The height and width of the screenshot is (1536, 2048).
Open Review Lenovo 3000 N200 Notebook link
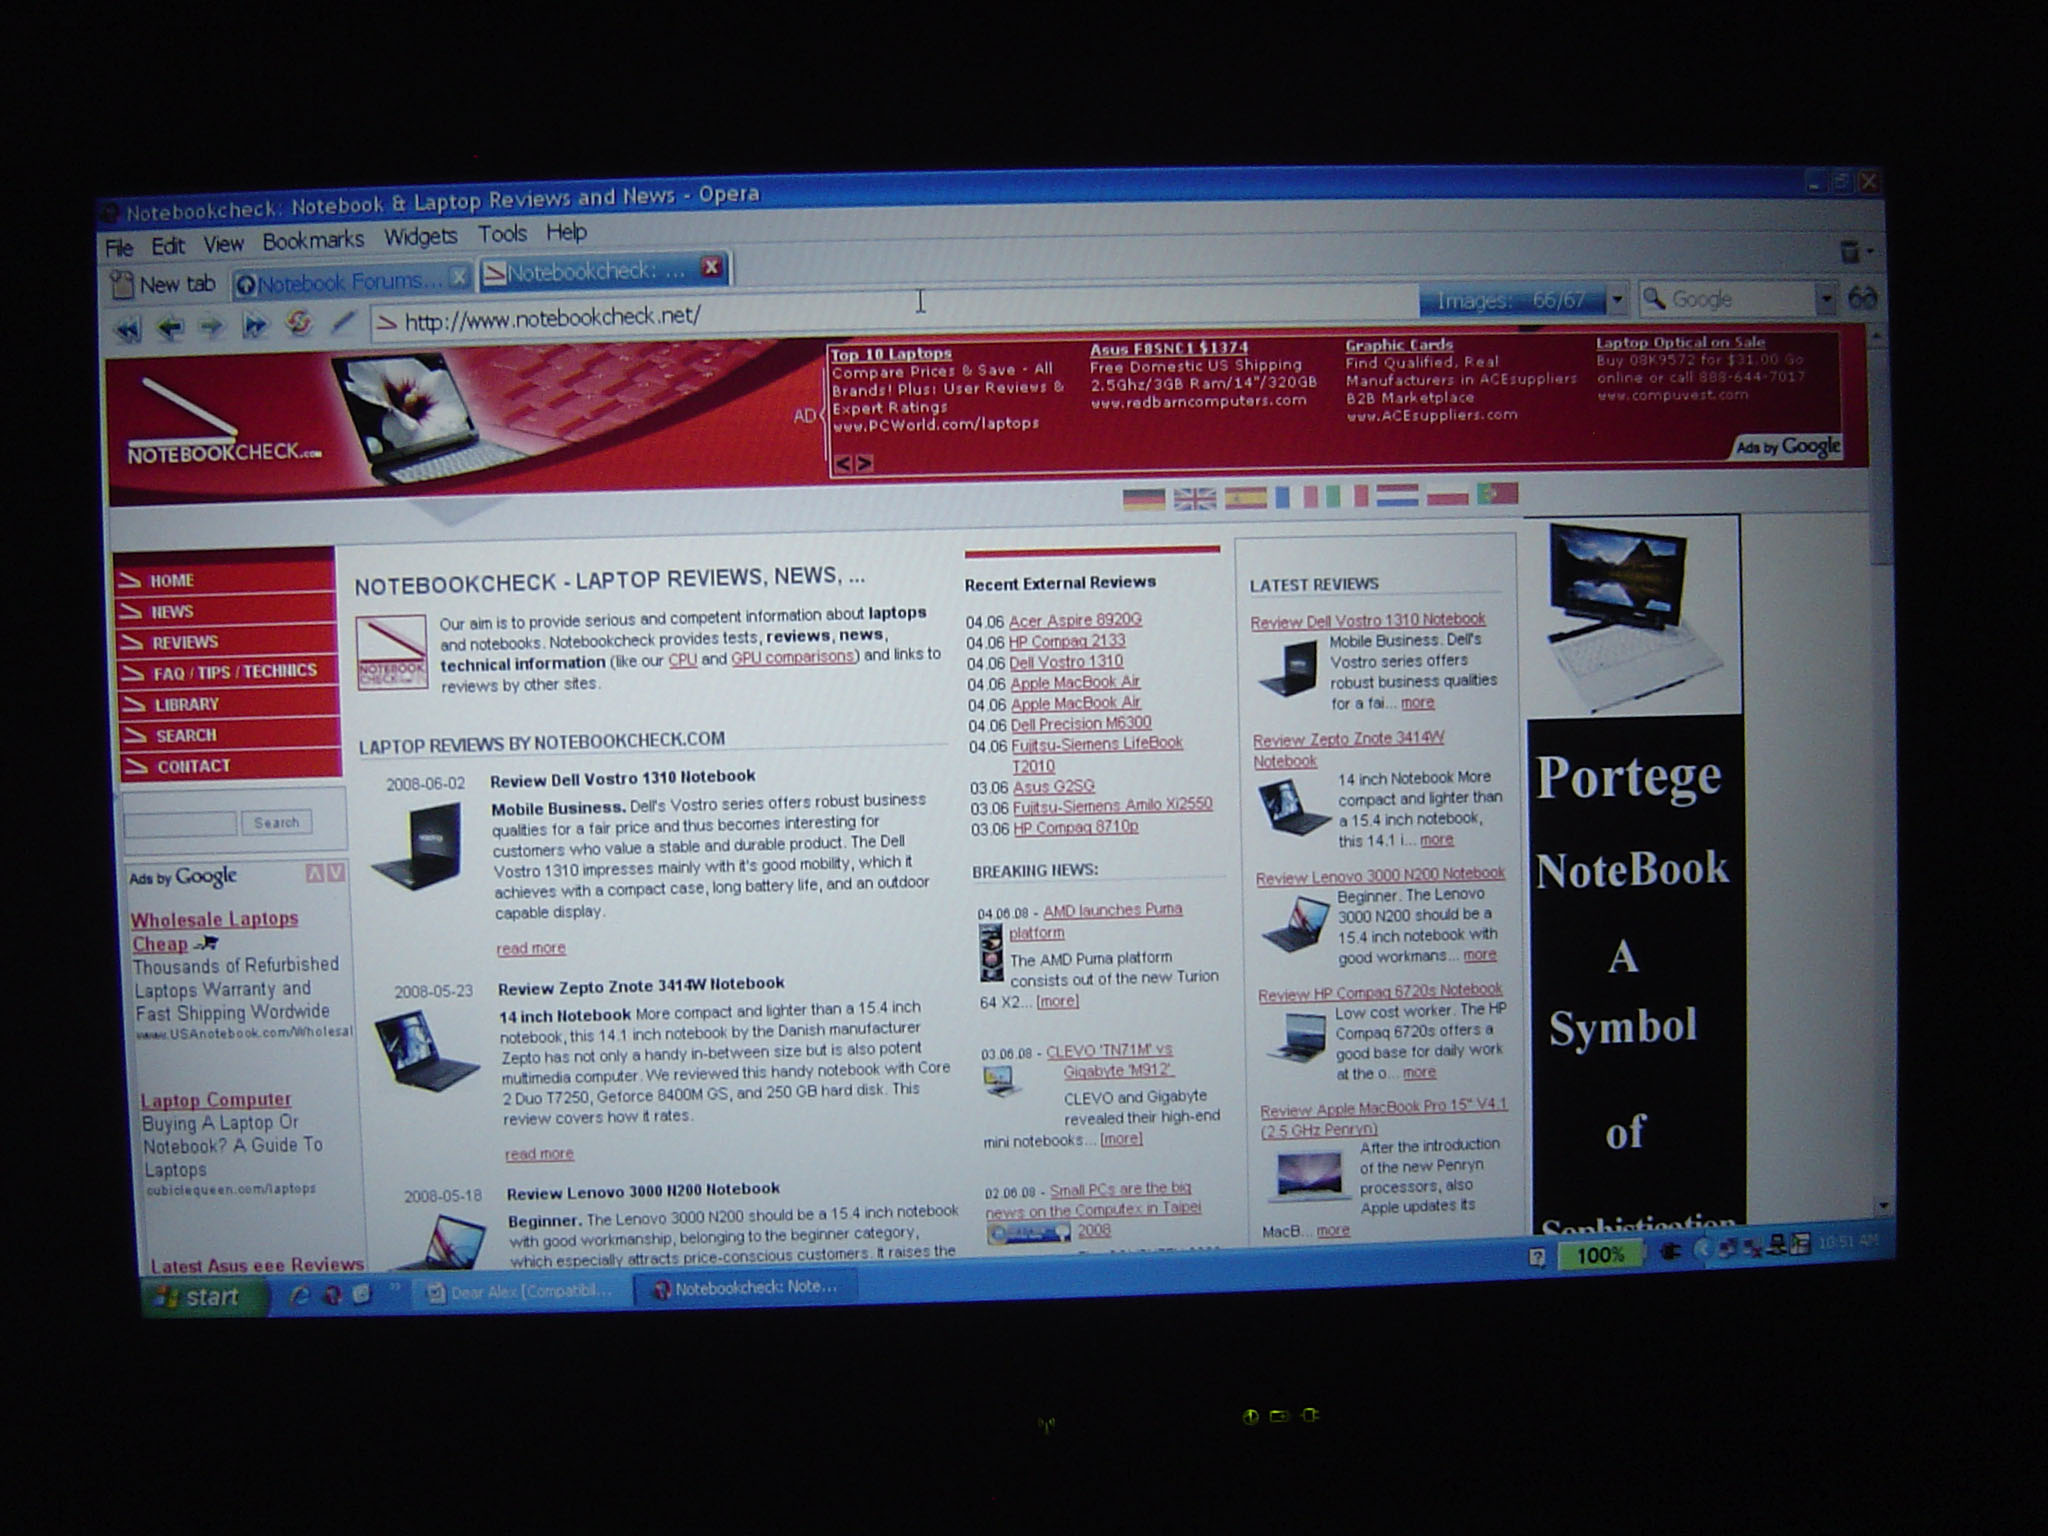coord(1380,876)
